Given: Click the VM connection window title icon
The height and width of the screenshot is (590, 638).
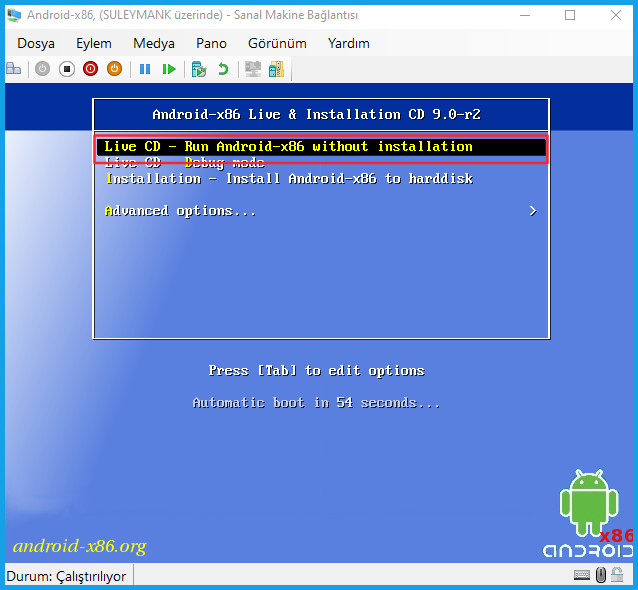Looking at the screenshot, I should [14, 15].
